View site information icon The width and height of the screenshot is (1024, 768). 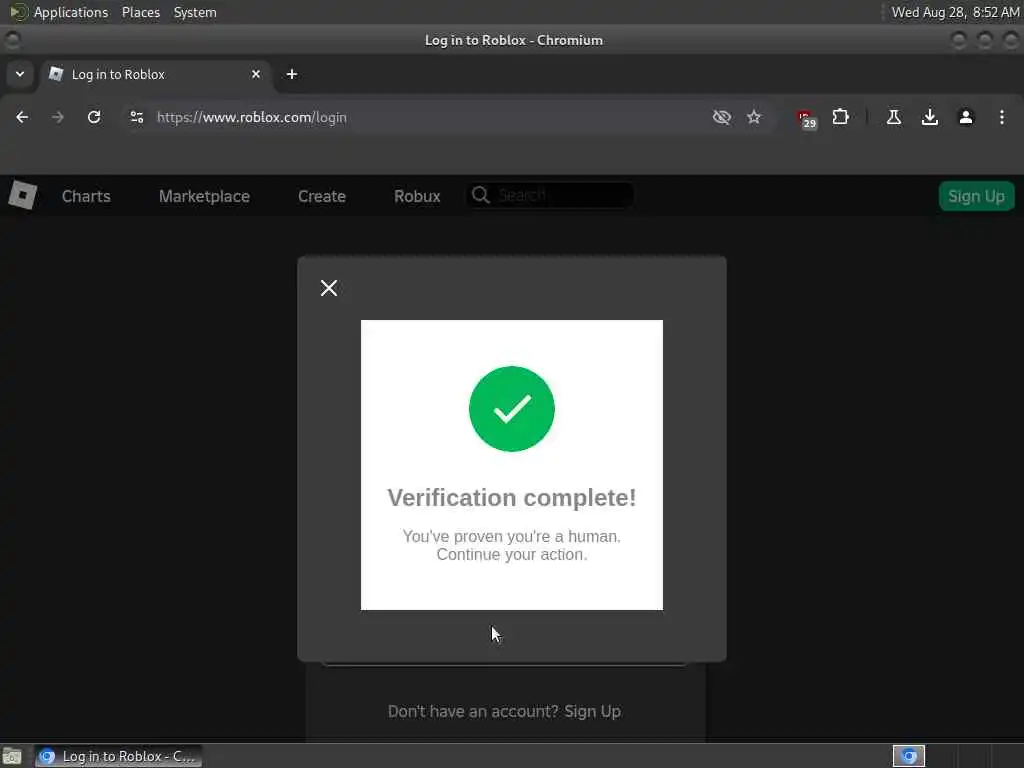tap(136, 118)
